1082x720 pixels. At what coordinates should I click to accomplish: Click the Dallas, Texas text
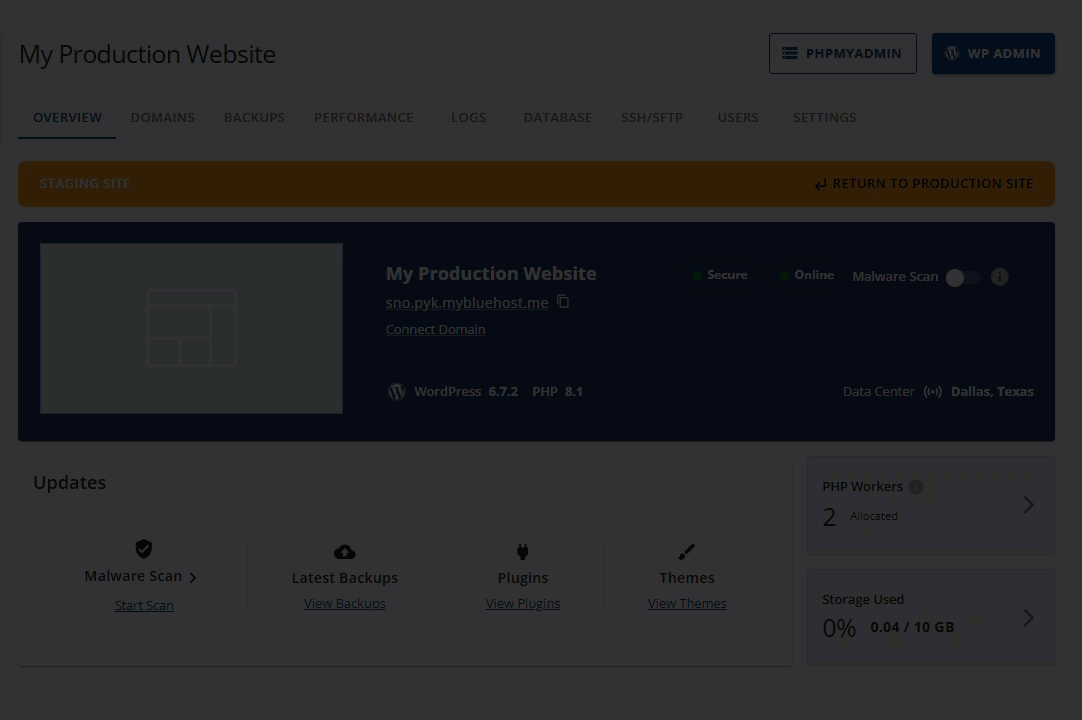(x=992, y=391)
